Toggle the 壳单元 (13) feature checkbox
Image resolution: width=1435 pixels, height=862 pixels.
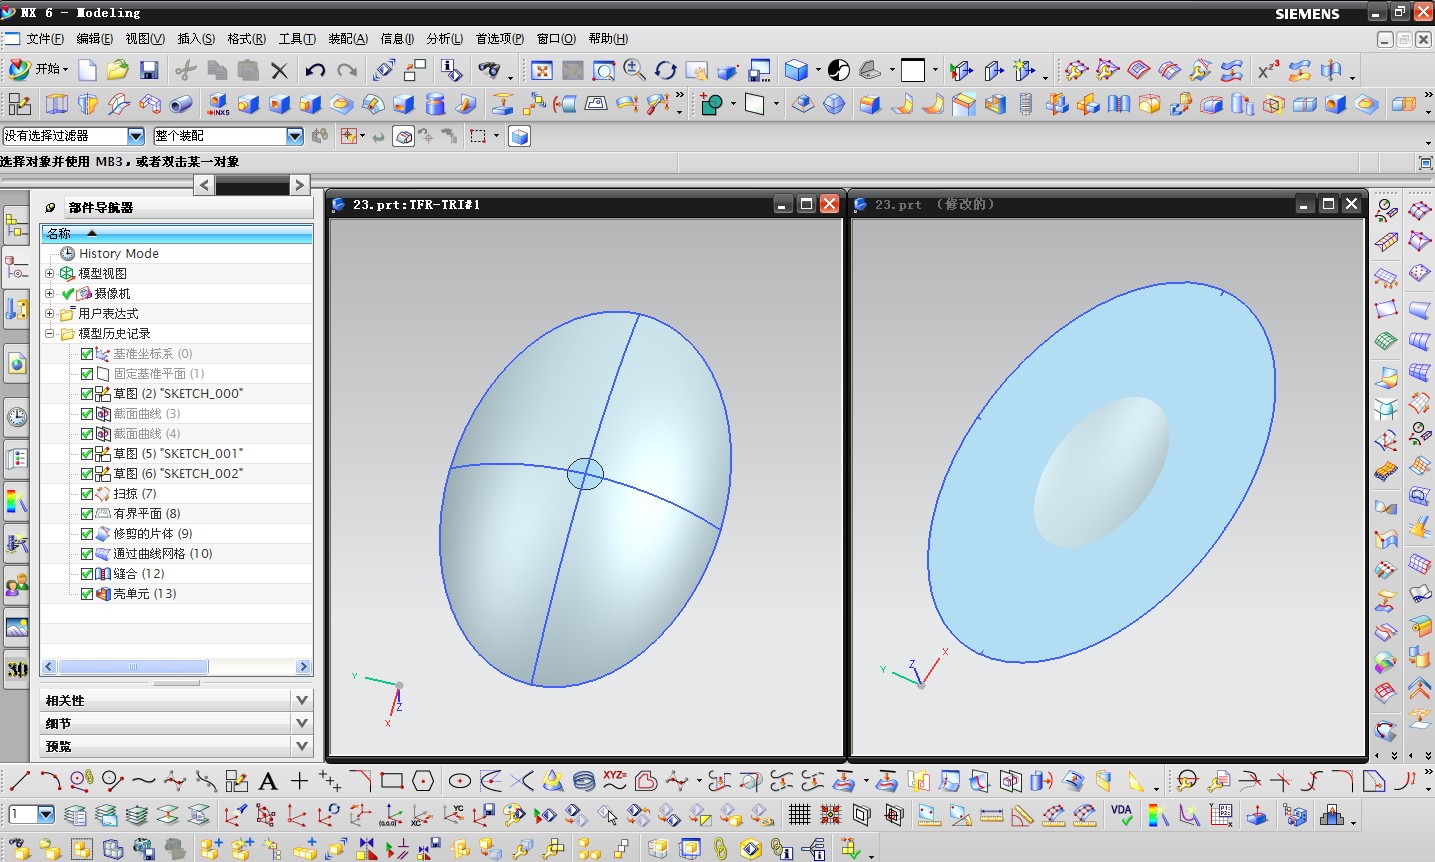(x=87, y=594)
